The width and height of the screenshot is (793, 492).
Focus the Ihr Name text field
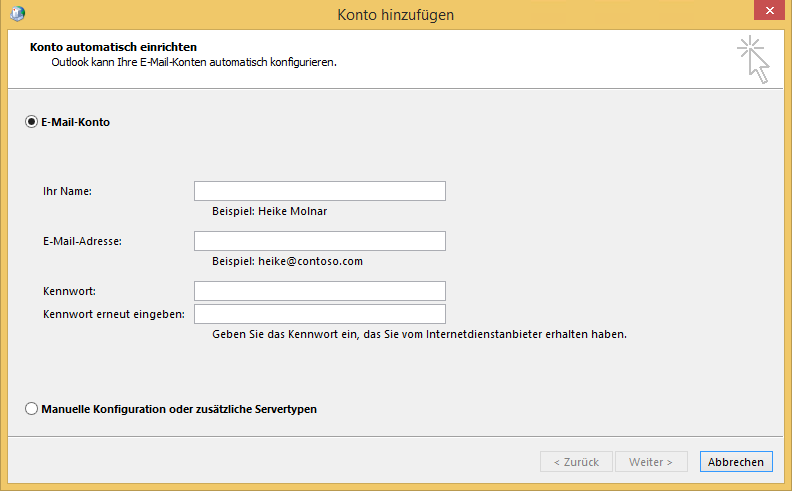[319, 191]
